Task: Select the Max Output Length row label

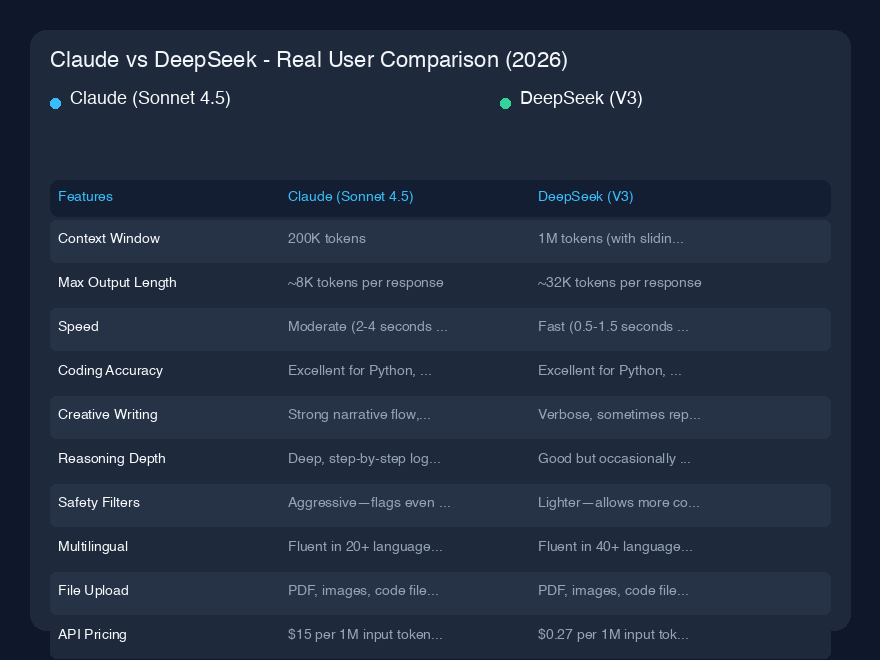Action: pyautogui.click(x=117, y=282)
